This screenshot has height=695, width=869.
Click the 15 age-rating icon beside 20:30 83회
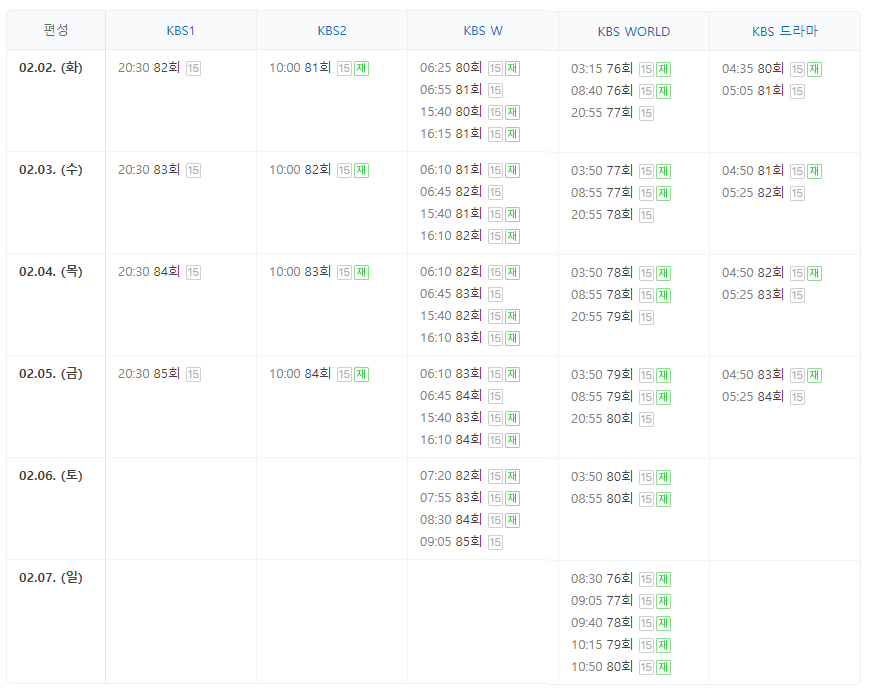(x=193, y=170)
